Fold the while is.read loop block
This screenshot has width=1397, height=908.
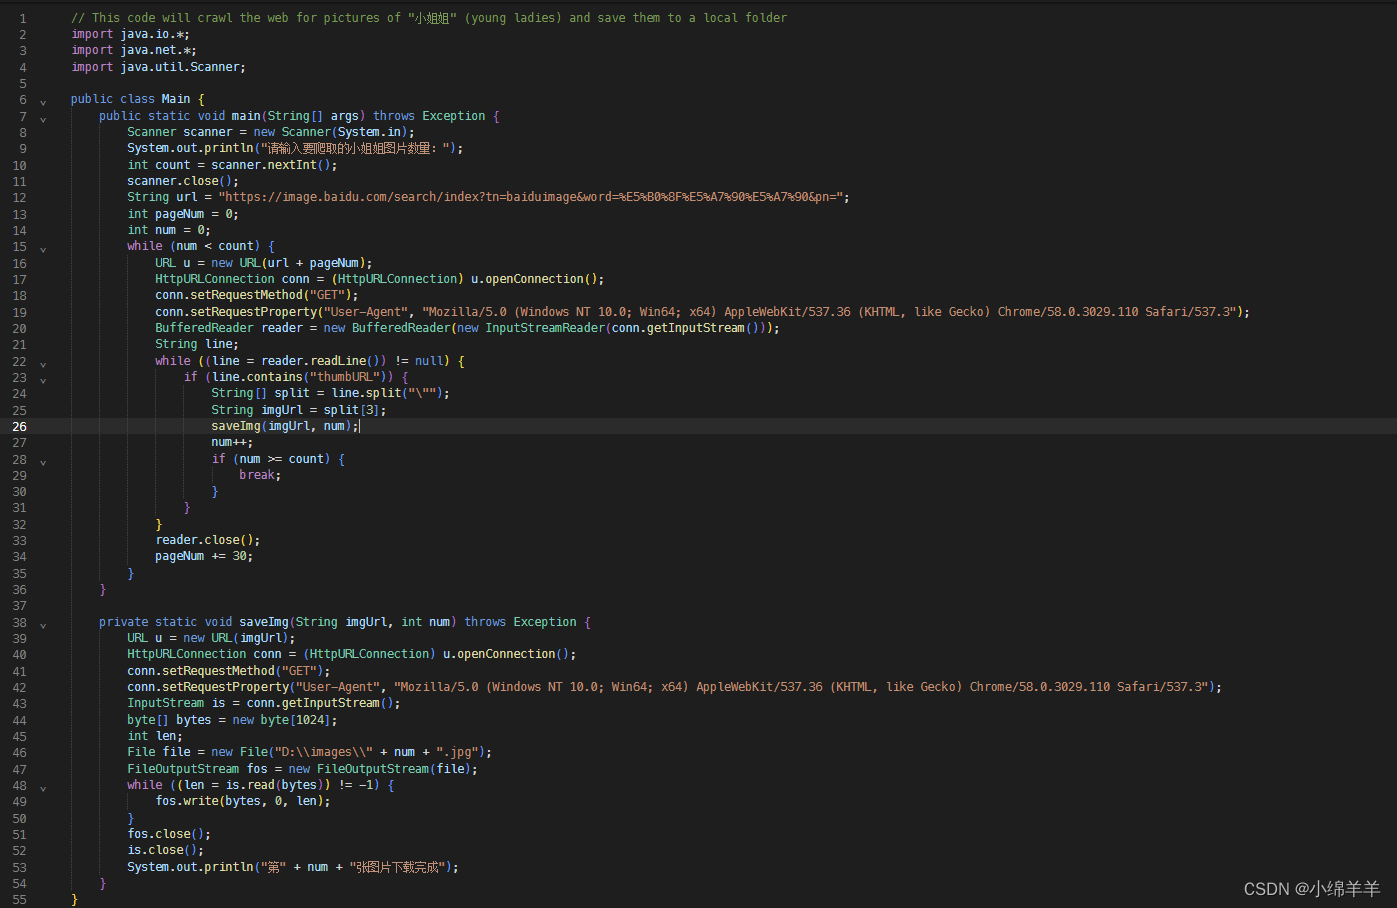(x=43, y=788)
